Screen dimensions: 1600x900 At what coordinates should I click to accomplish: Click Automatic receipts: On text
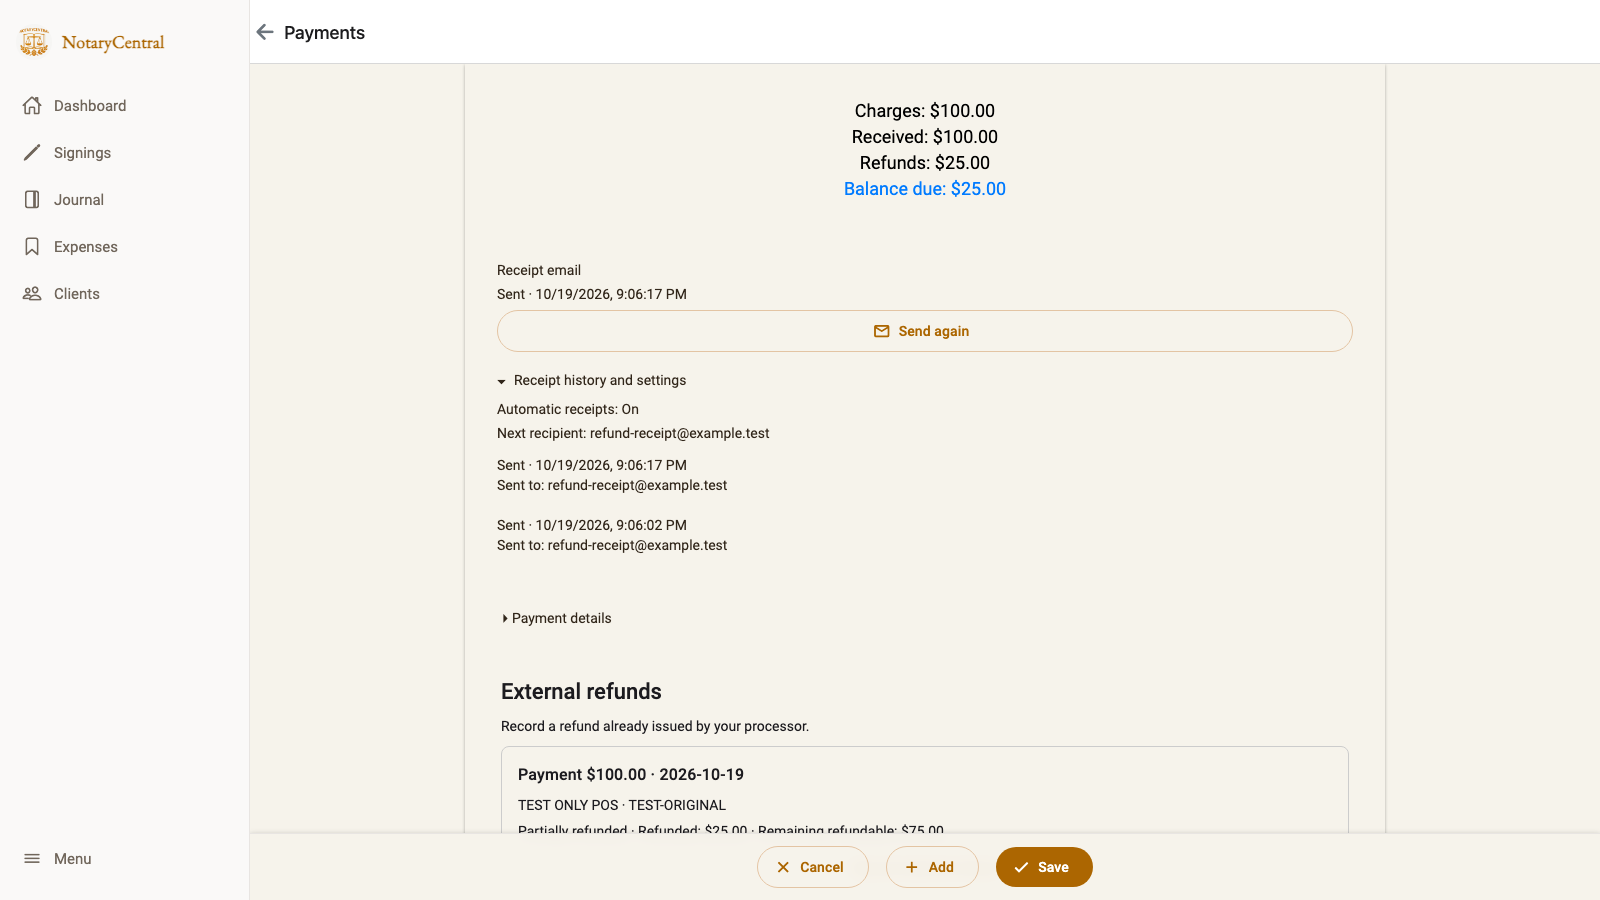(568, 409)
